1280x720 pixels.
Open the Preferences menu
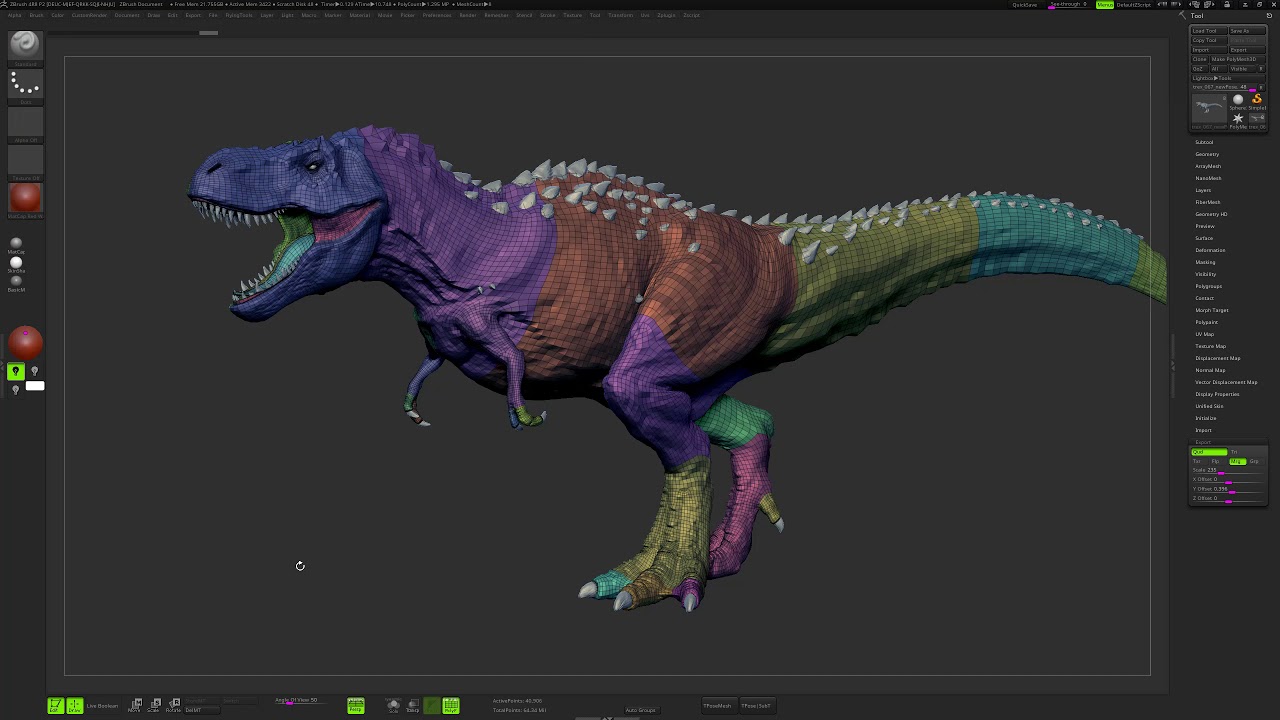pos(437,15)
